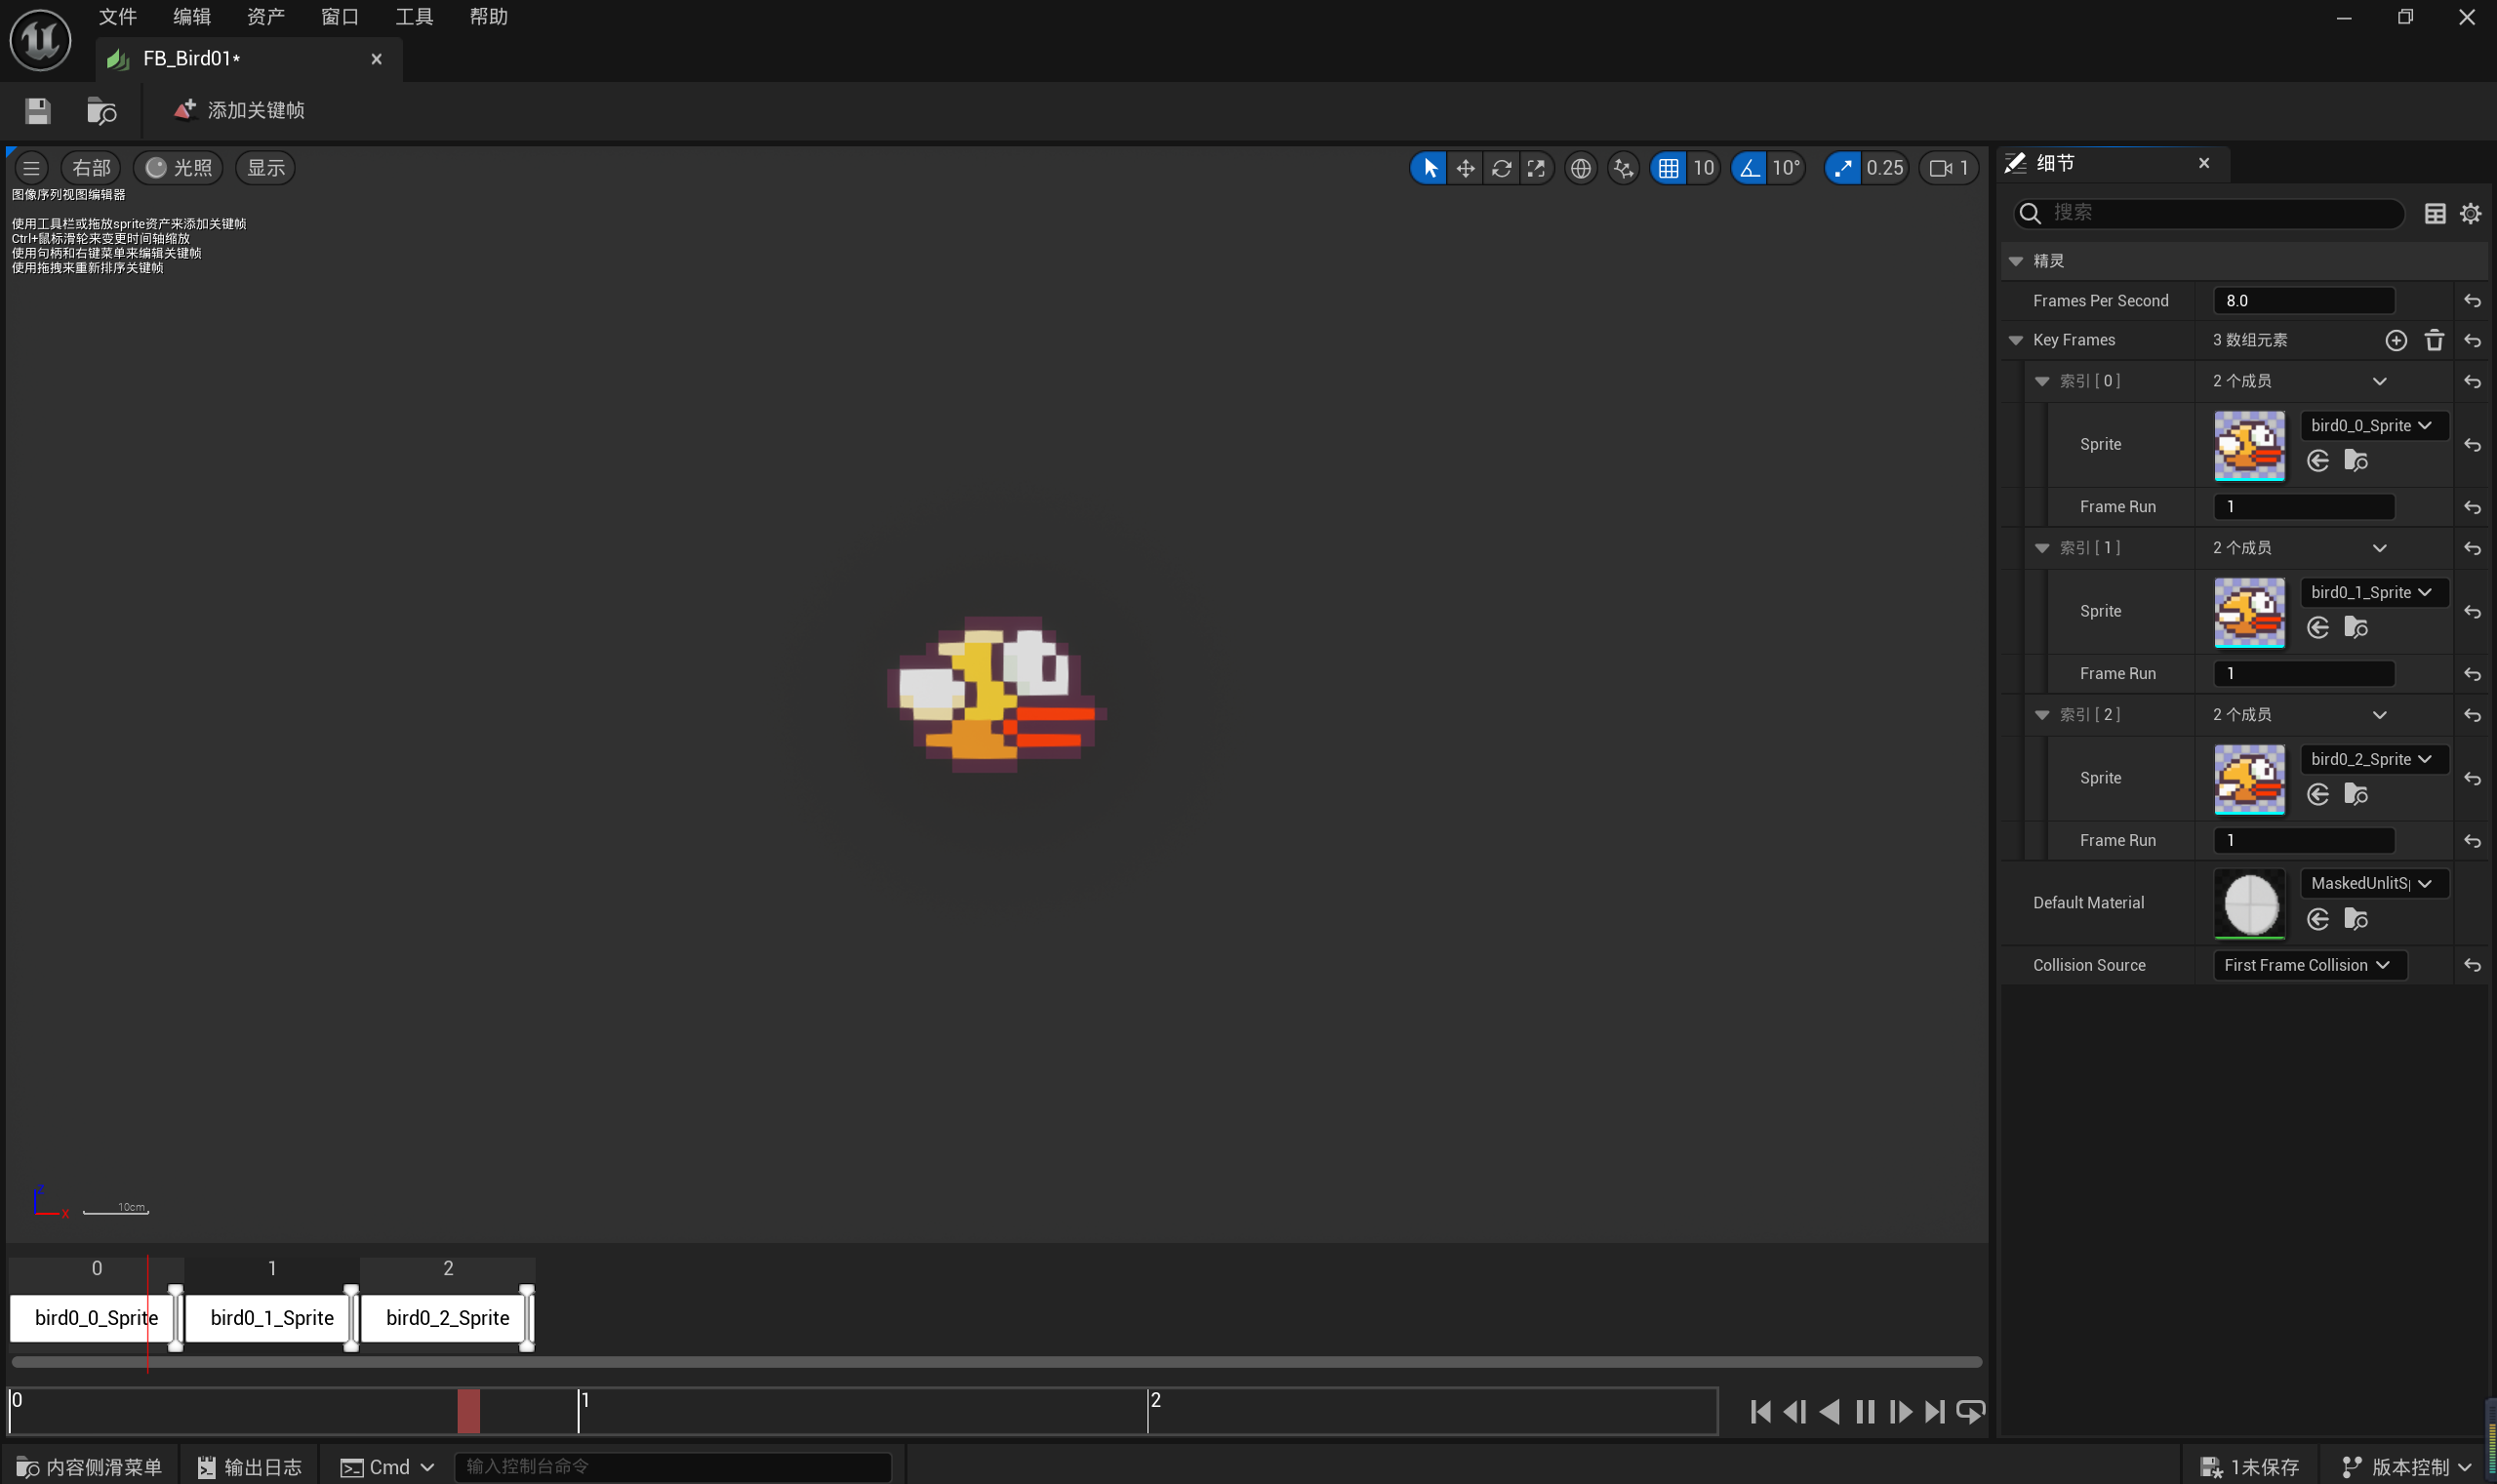
Task: Pause the flipbook playback
Action: point(1864,1411)
